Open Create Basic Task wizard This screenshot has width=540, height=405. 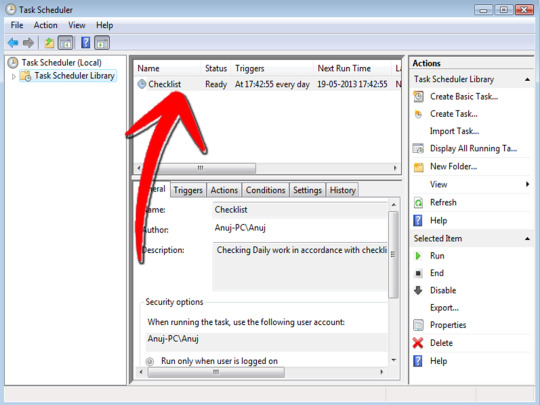click(464, 97)
